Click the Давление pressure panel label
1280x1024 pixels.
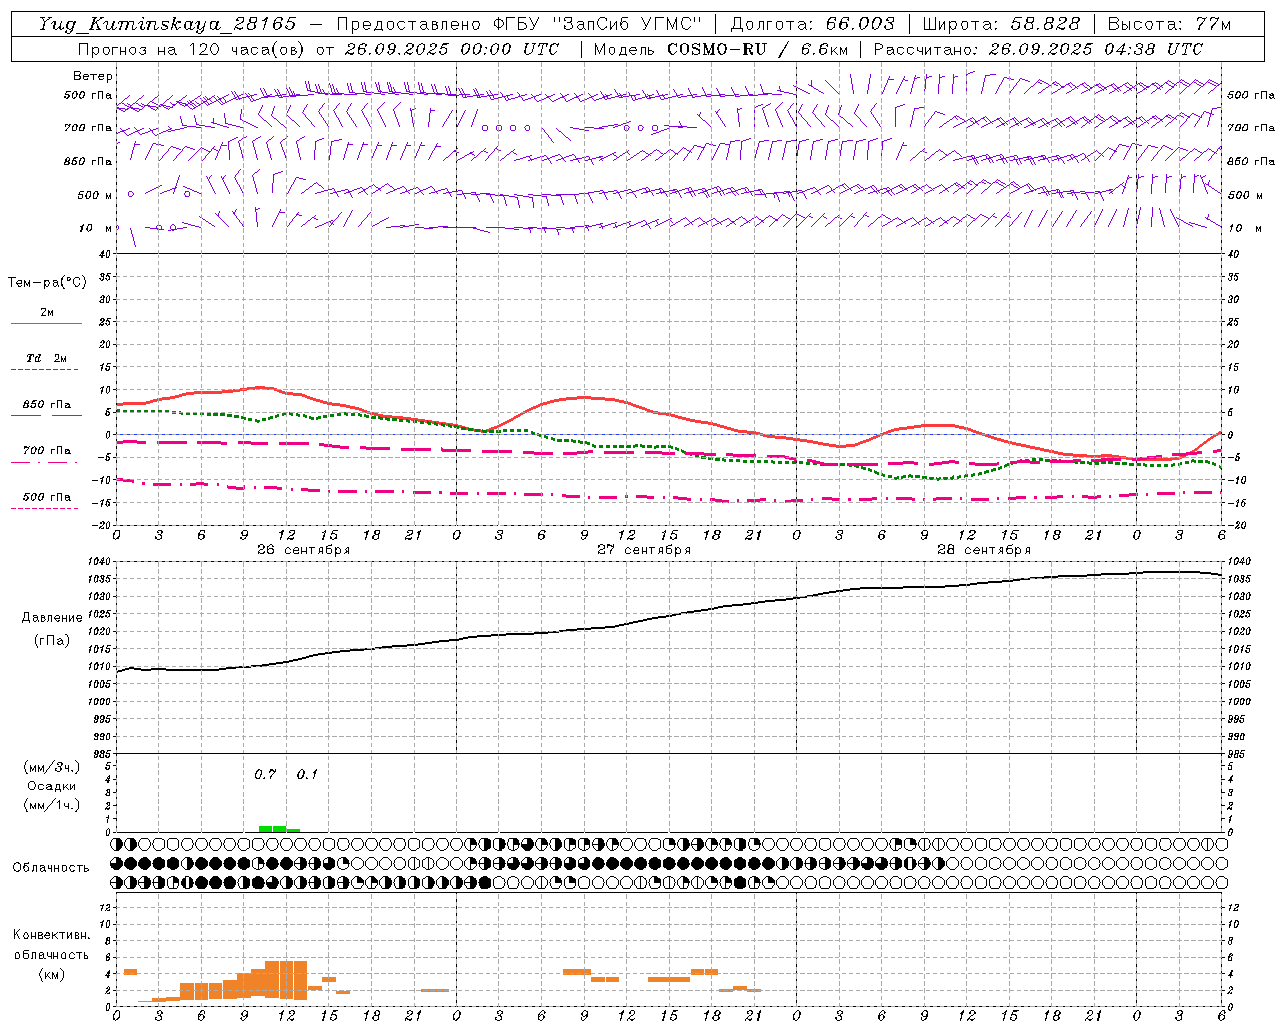click(x=52, y=618)
